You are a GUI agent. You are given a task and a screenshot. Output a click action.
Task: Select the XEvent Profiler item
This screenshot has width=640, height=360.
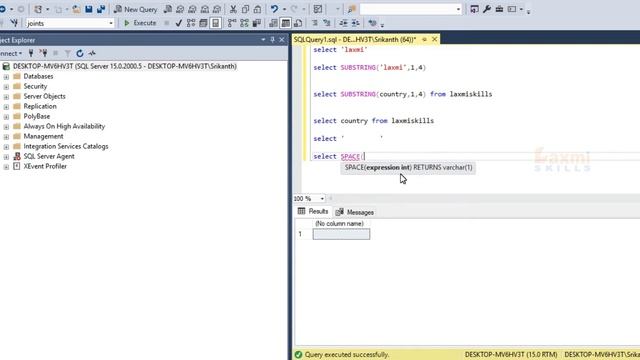pyautogui.click(x=45, y=166)
